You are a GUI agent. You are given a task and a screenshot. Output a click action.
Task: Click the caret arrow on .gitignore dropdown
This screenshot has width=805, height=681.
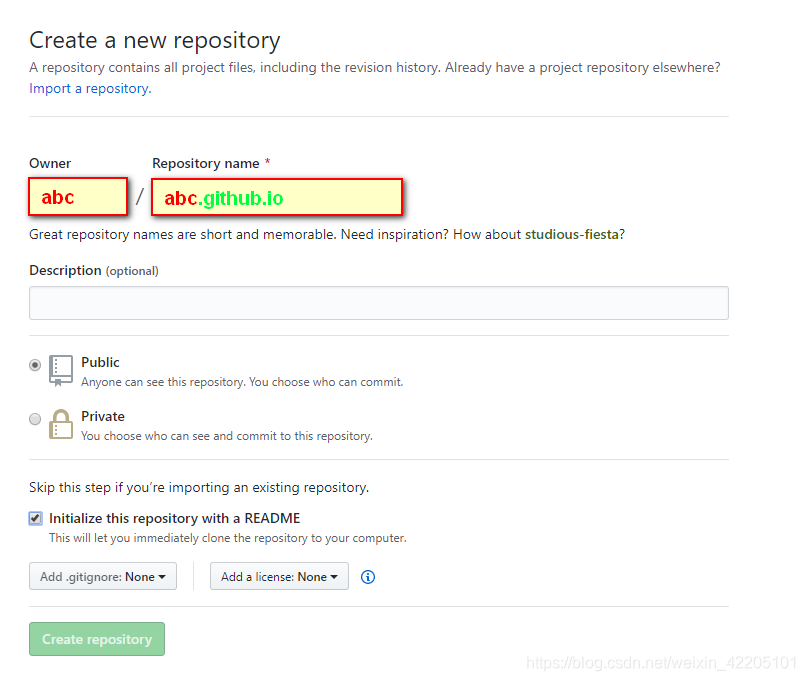click(x=162, y=577)
